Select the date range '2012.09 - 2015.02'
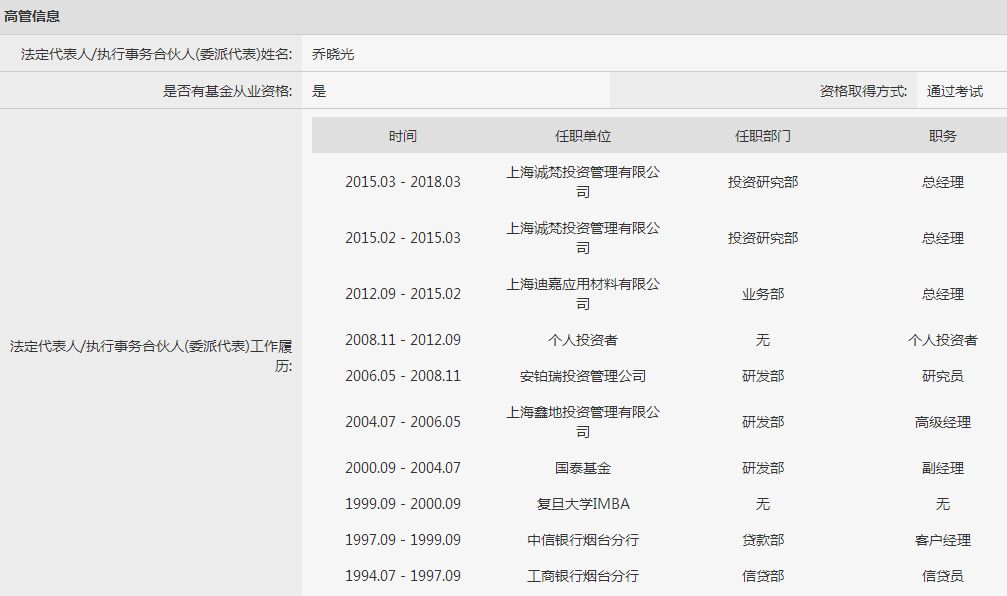 [x=403, y=294]
